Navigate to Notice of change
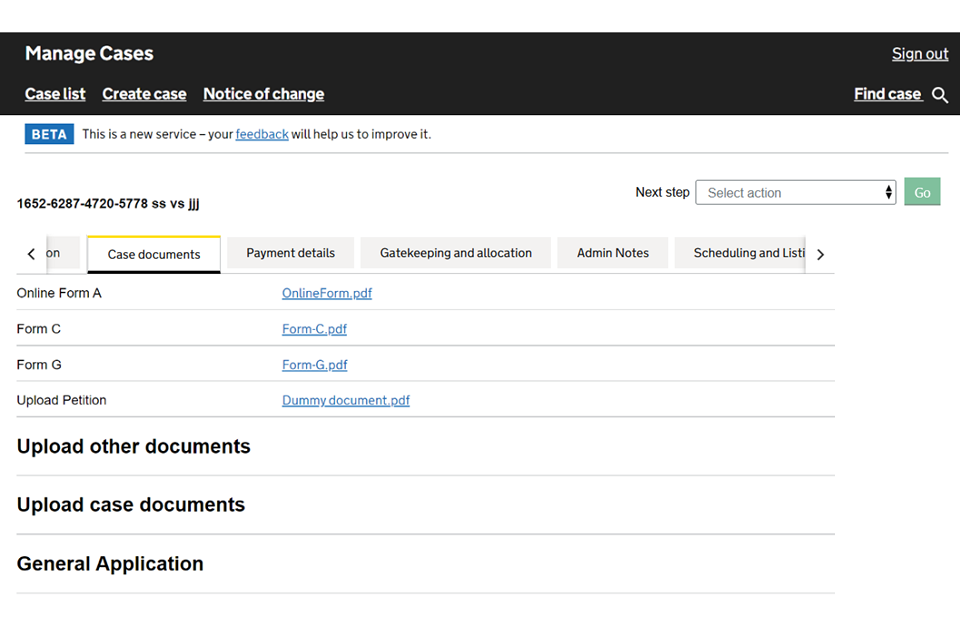 click(x=263, y=94)
